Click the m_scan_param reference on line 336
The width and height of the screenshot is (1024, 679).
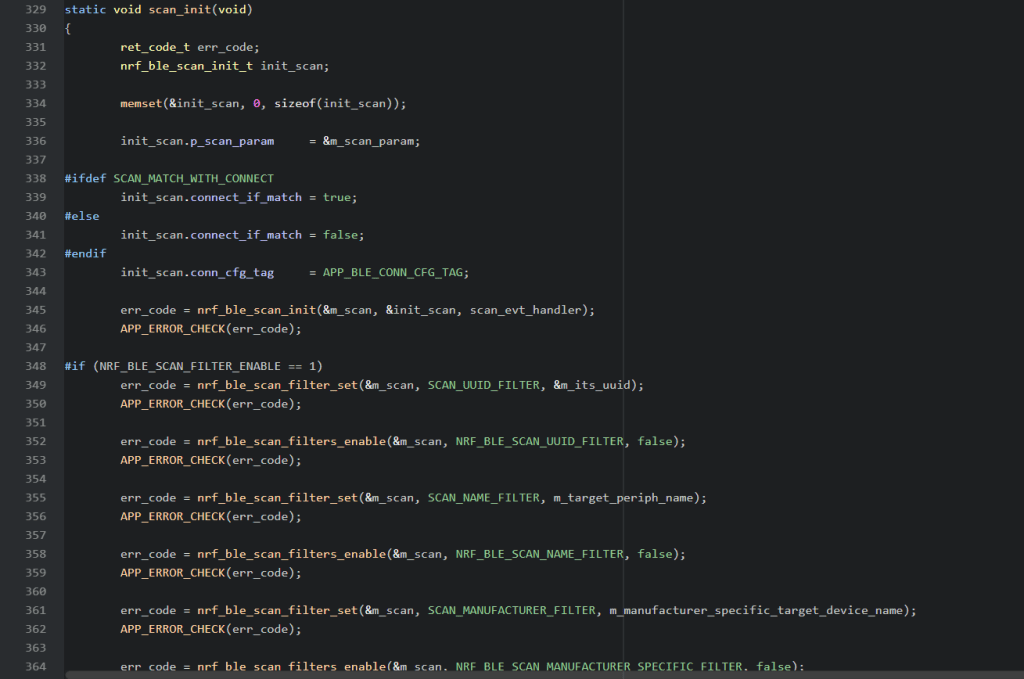[374, 141]
